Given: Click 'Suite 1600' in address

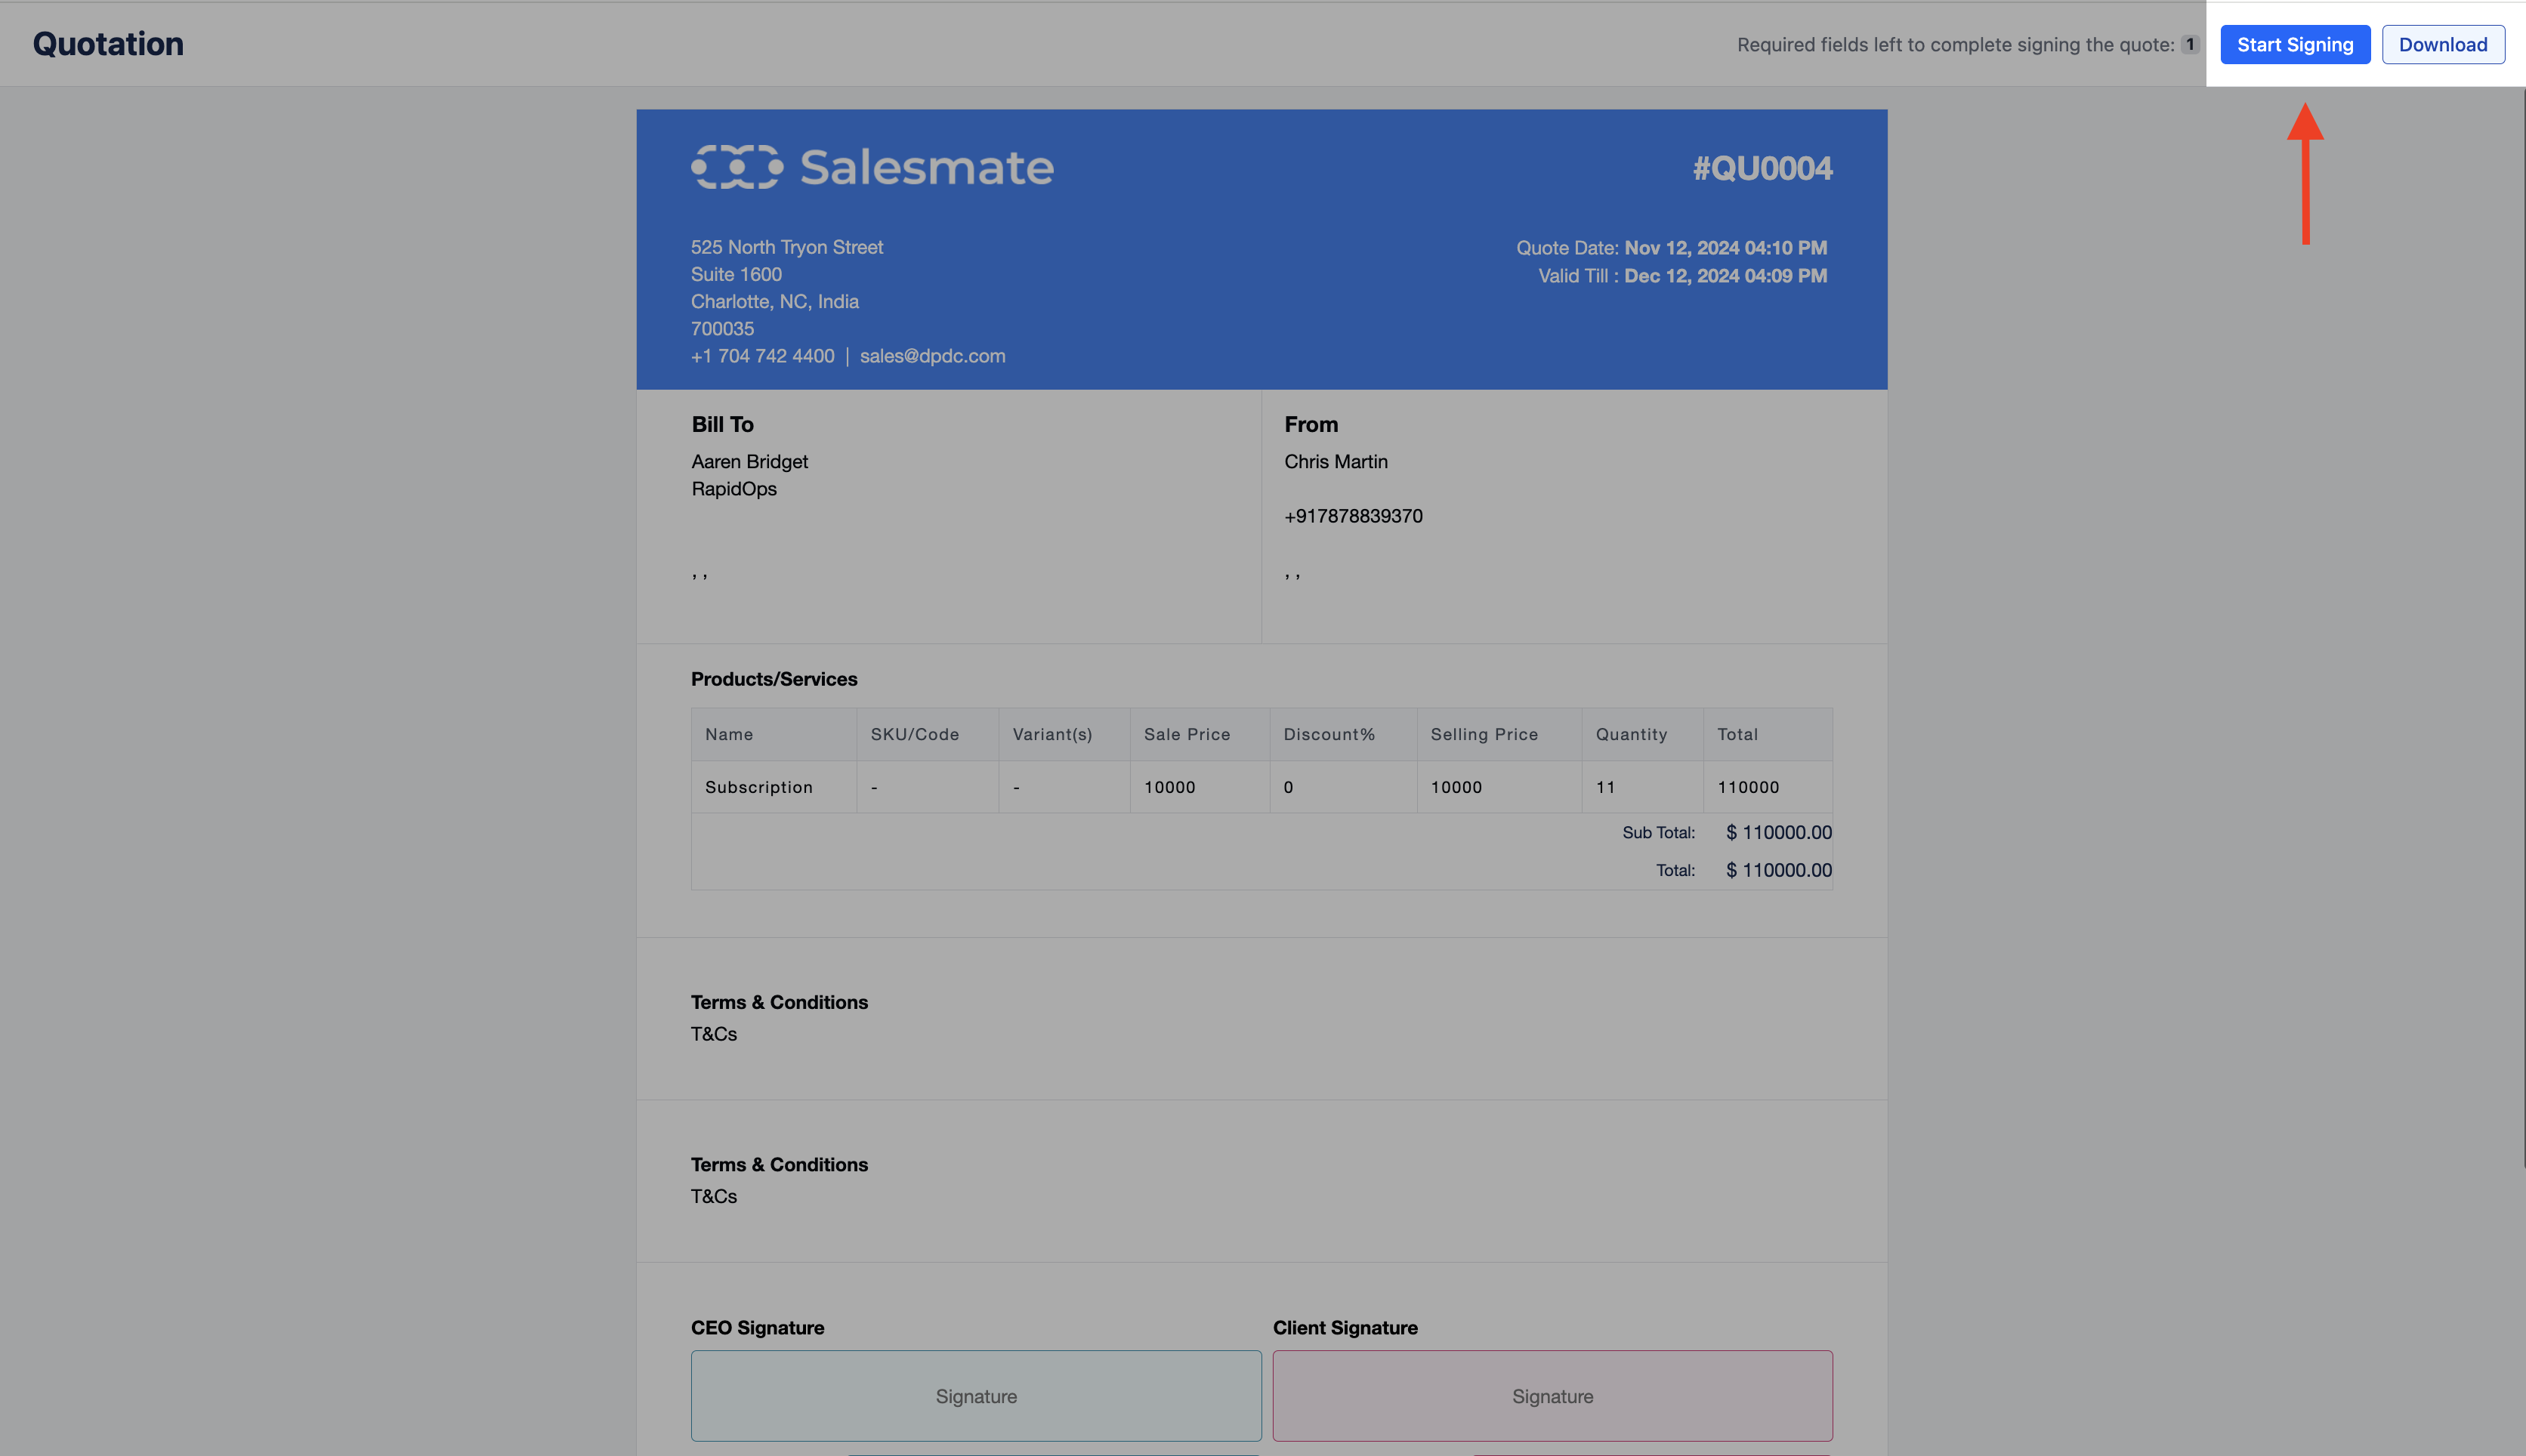Looking at the screenshot, I should click(736, 274).
